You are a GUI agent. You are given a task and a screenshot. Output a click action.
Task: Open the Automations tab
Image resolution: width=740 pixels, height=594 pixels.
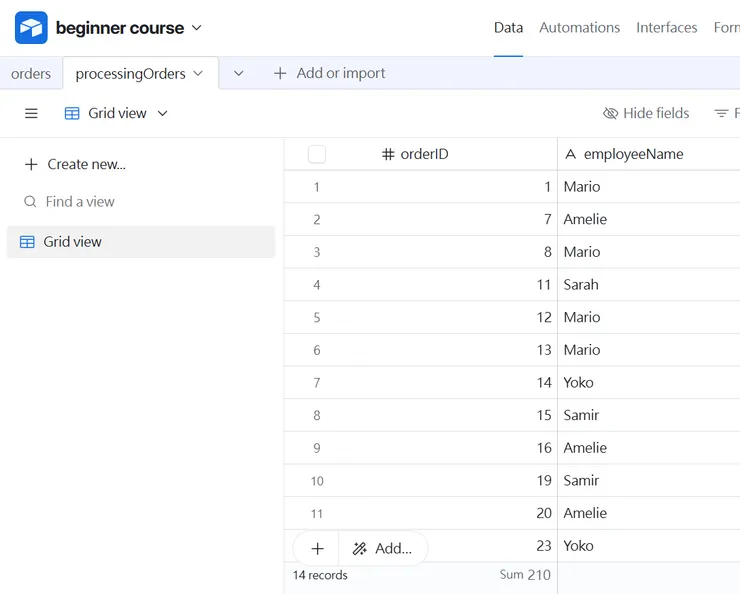[x=579, y=28]
